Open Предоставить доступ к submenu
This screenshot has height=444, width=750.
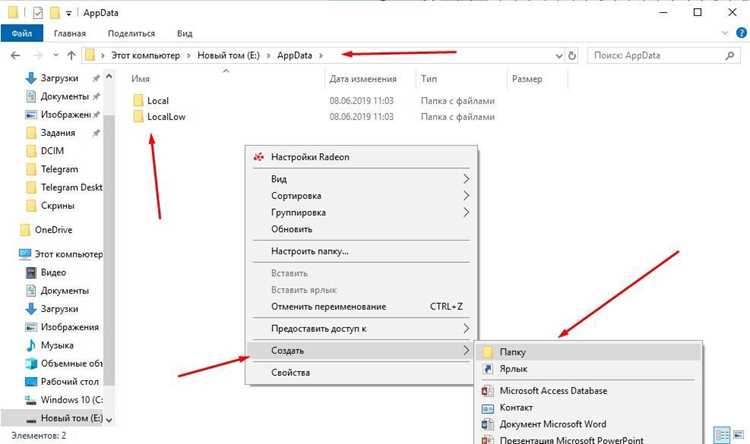coord(361,329)
